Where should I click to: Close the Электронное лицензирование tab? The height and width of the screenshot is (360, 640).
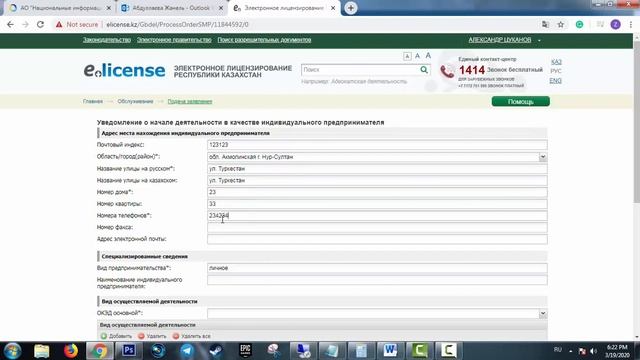333,8
